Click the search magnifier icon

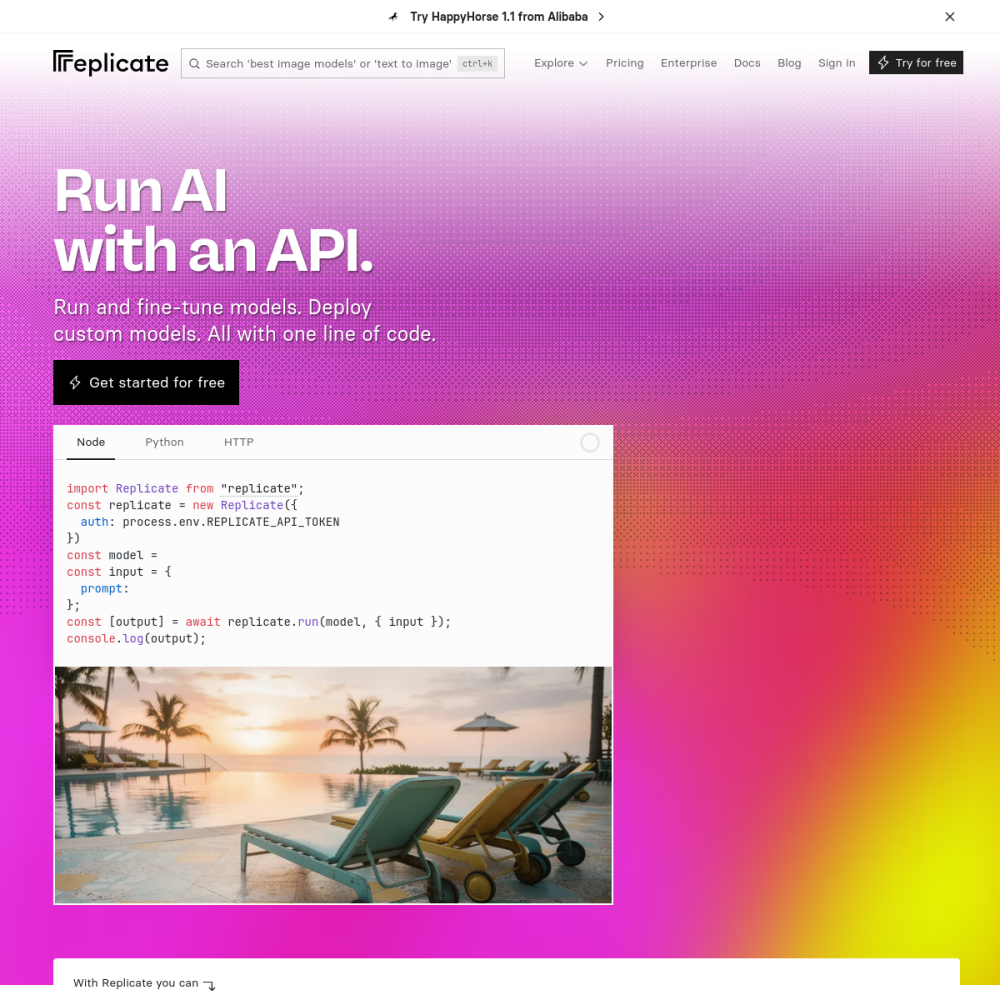[x=195, y=64]
